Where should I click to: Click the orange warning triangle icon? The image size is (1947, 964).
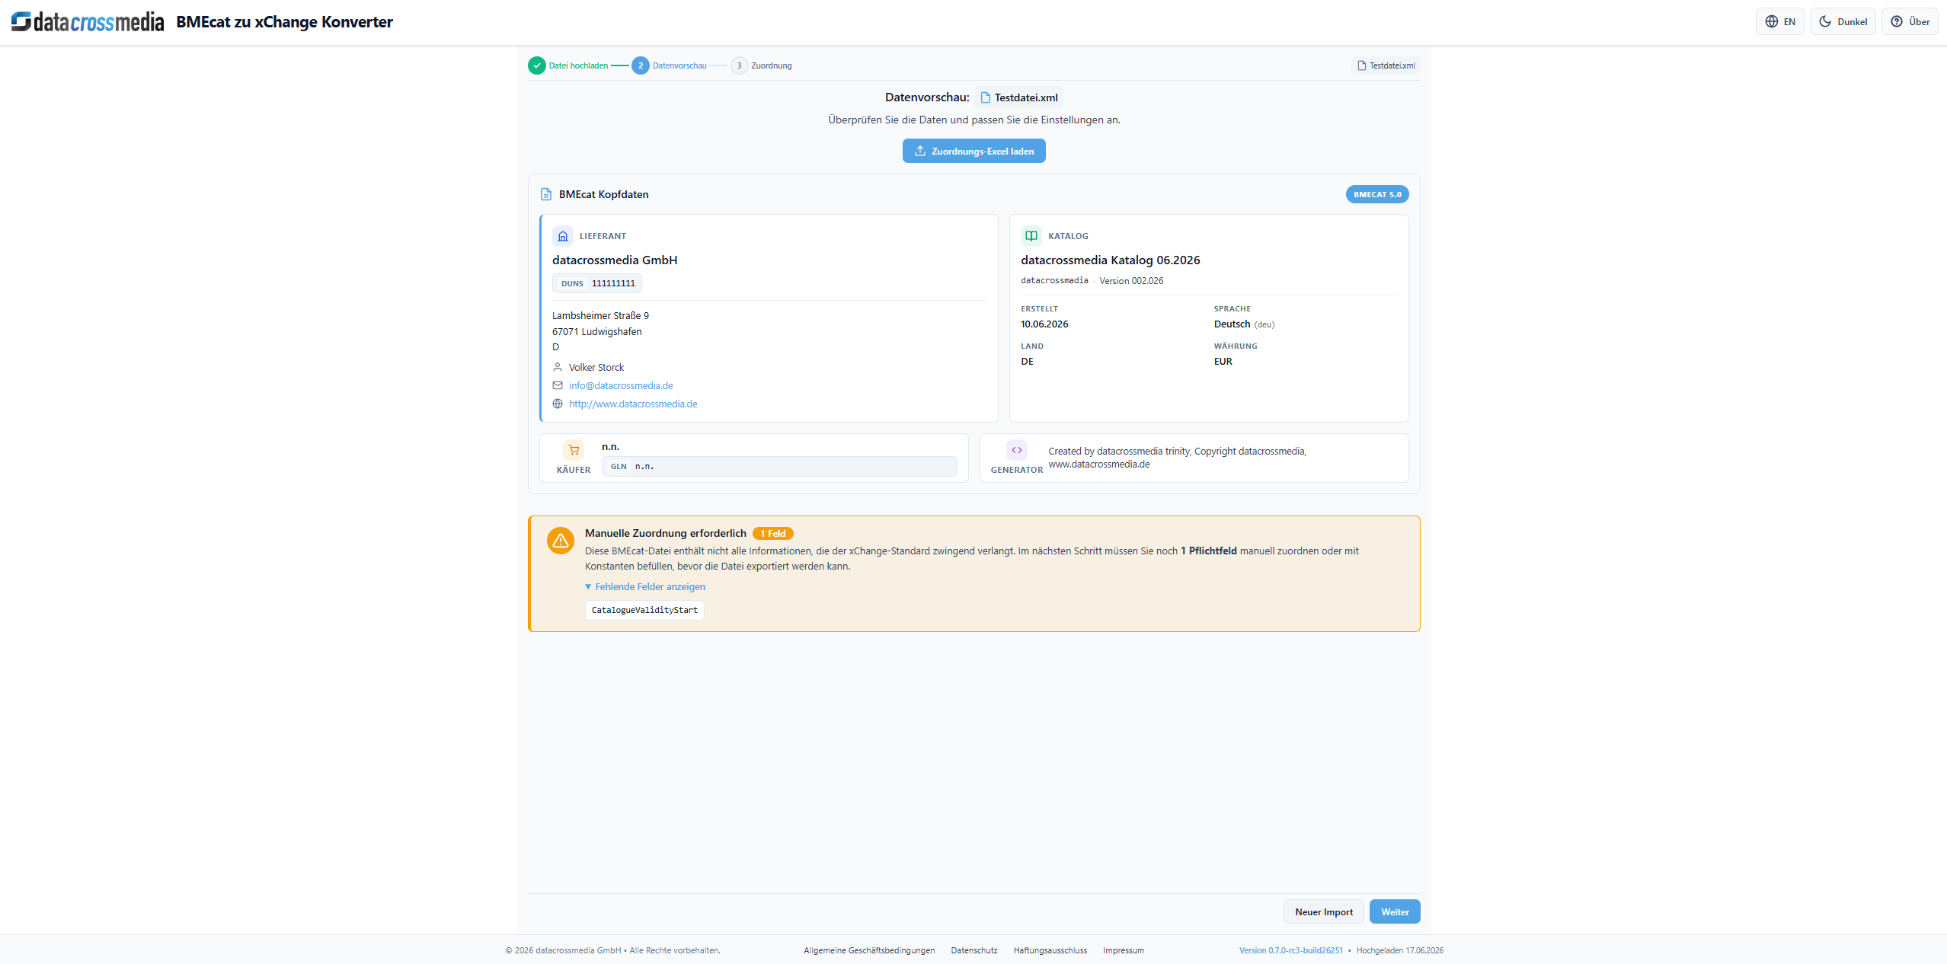pyautogui.click(x=560, y=541)
